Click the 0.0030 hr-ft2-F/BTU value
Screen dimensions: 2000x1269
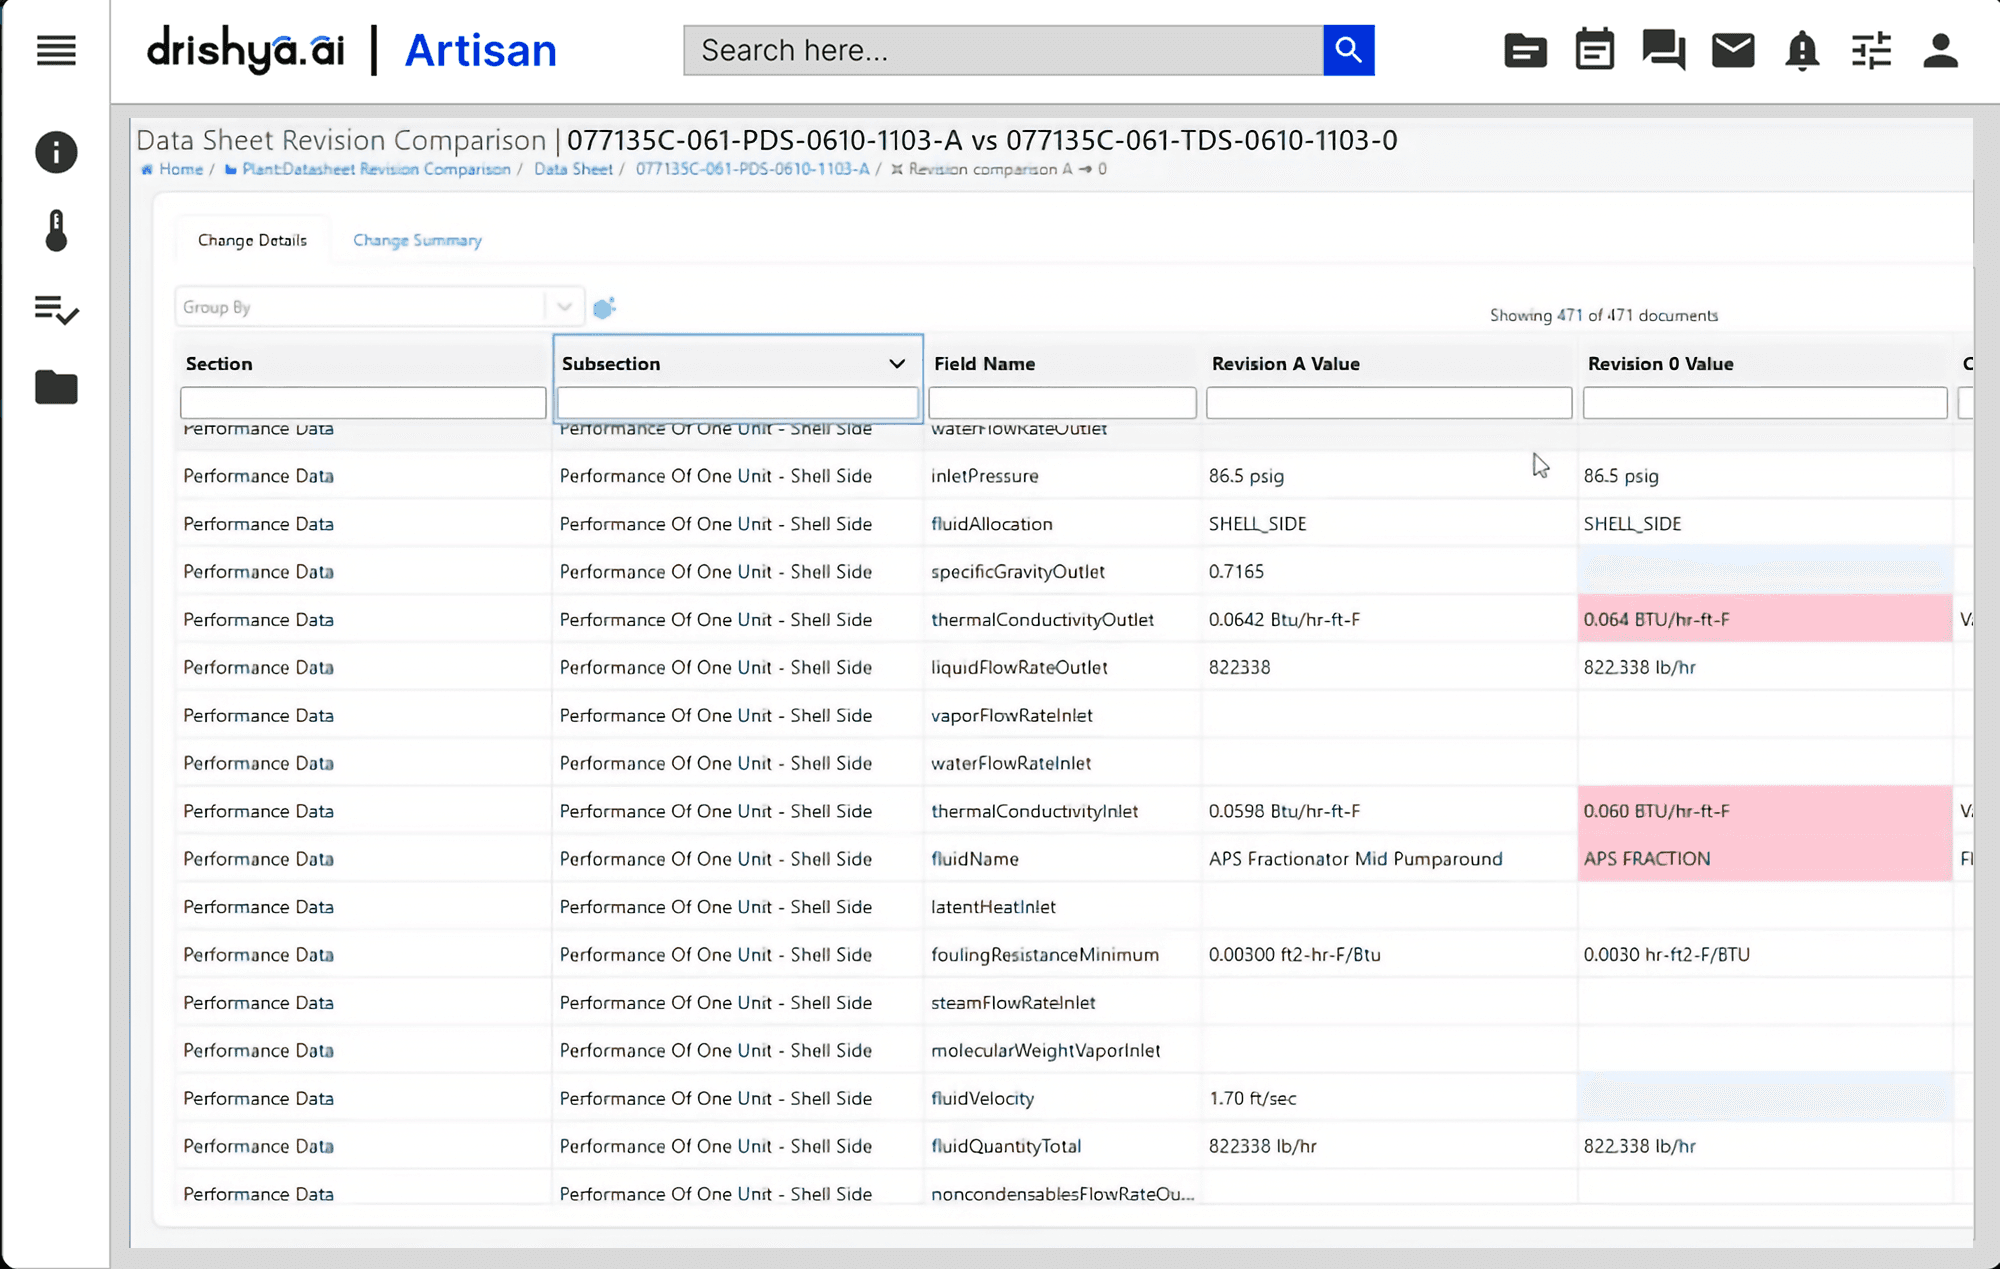1666,955
